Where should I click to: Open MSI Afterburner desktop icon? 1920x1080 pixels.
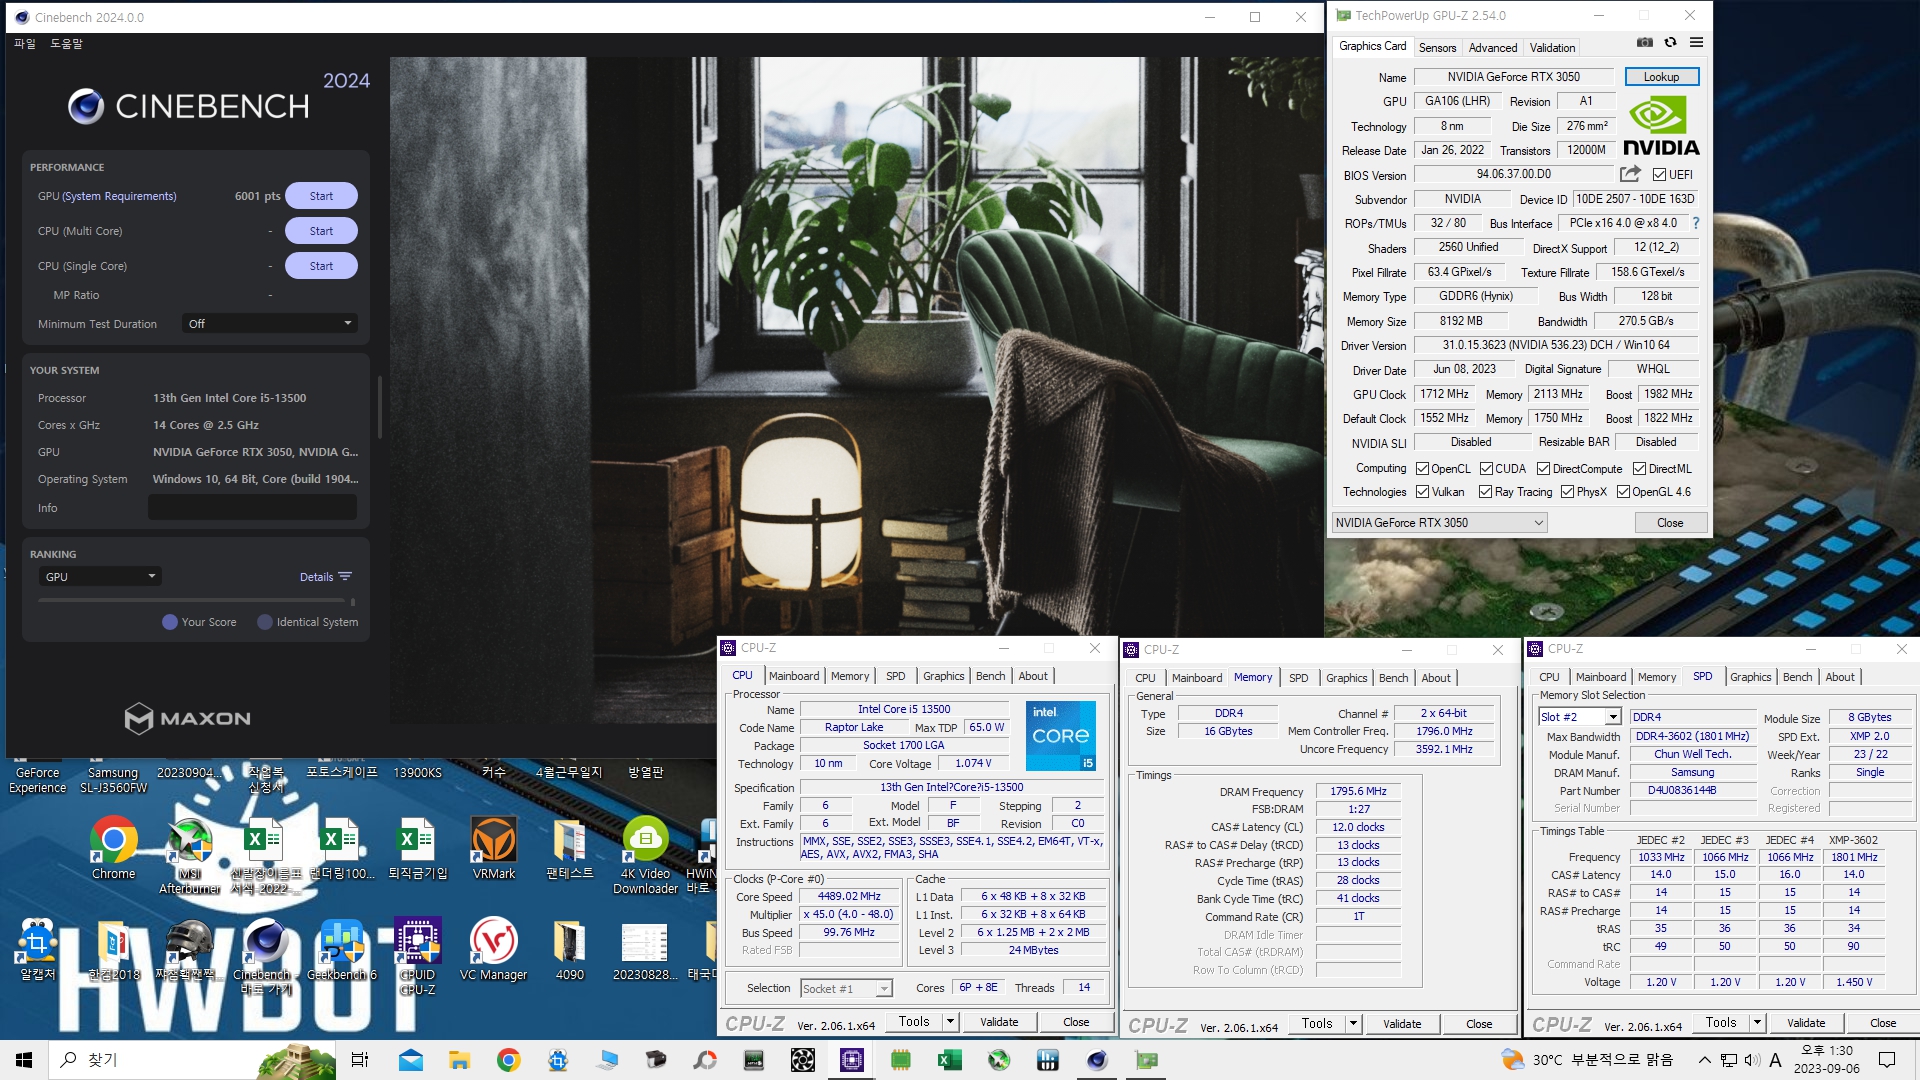coord(190,855)
